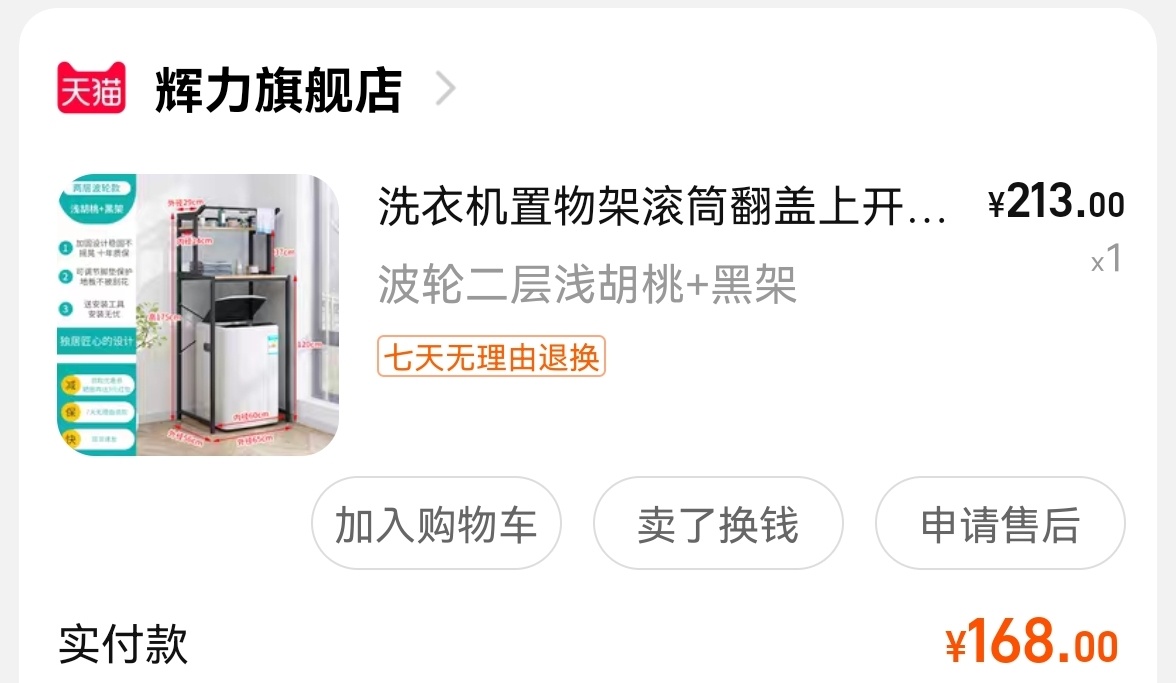This screenshot has height=683, width=1176.
Task: Click the 申请售后 button
Action: tap(1000, 523)
